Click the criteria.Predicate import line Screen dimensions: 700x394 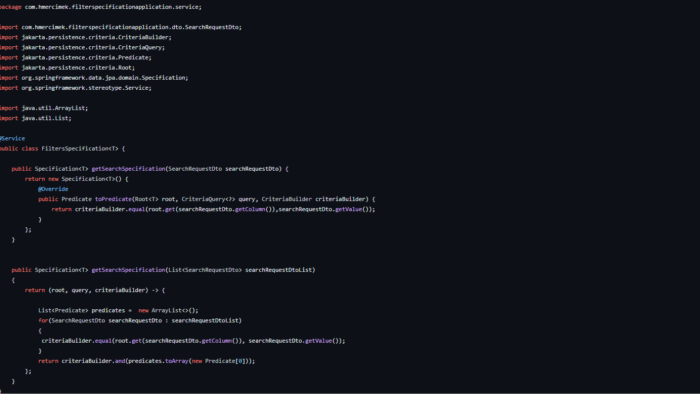click(75, 58)
